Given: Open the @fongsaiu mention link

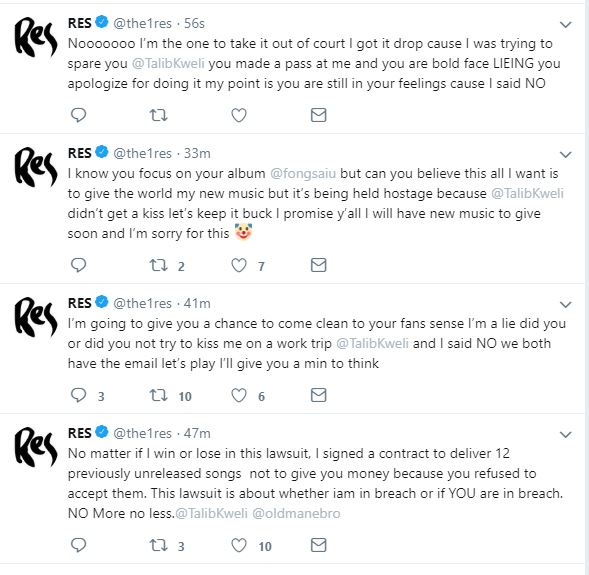Looking at the screenshot, I should coord(303,174).
